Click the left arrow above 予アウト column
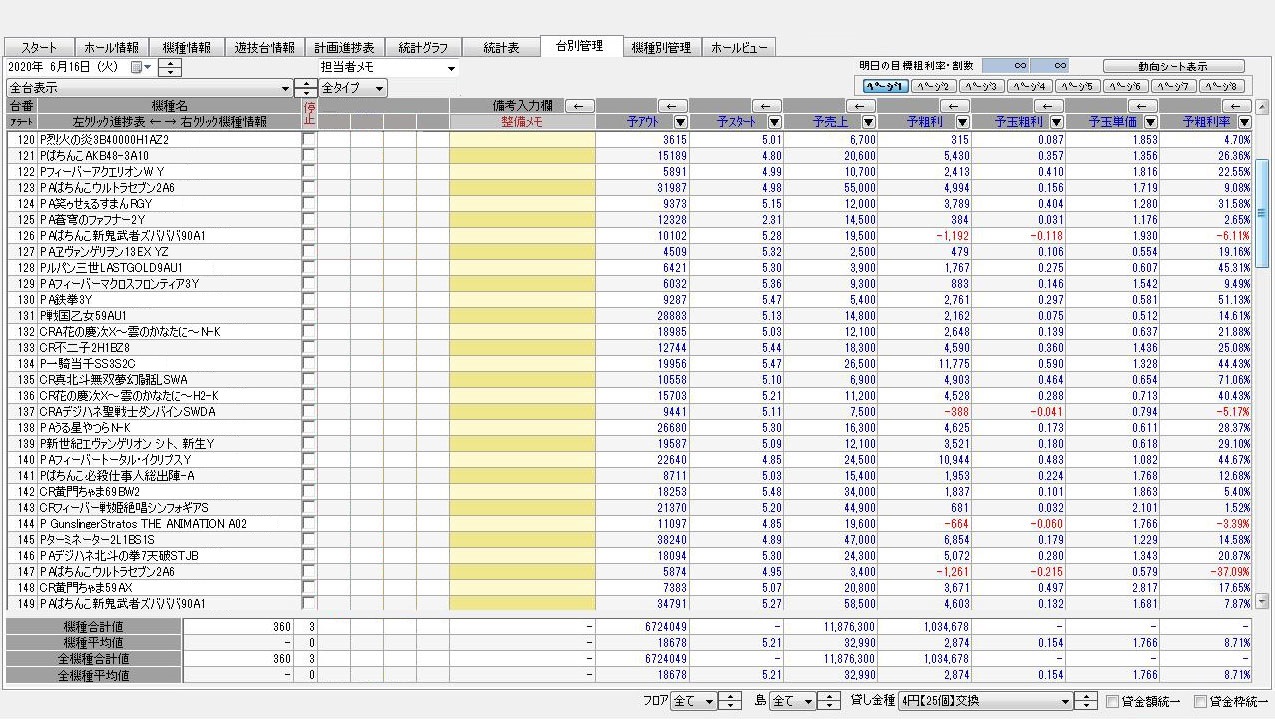Viewport: 1275px width, 719px height. 675,106
